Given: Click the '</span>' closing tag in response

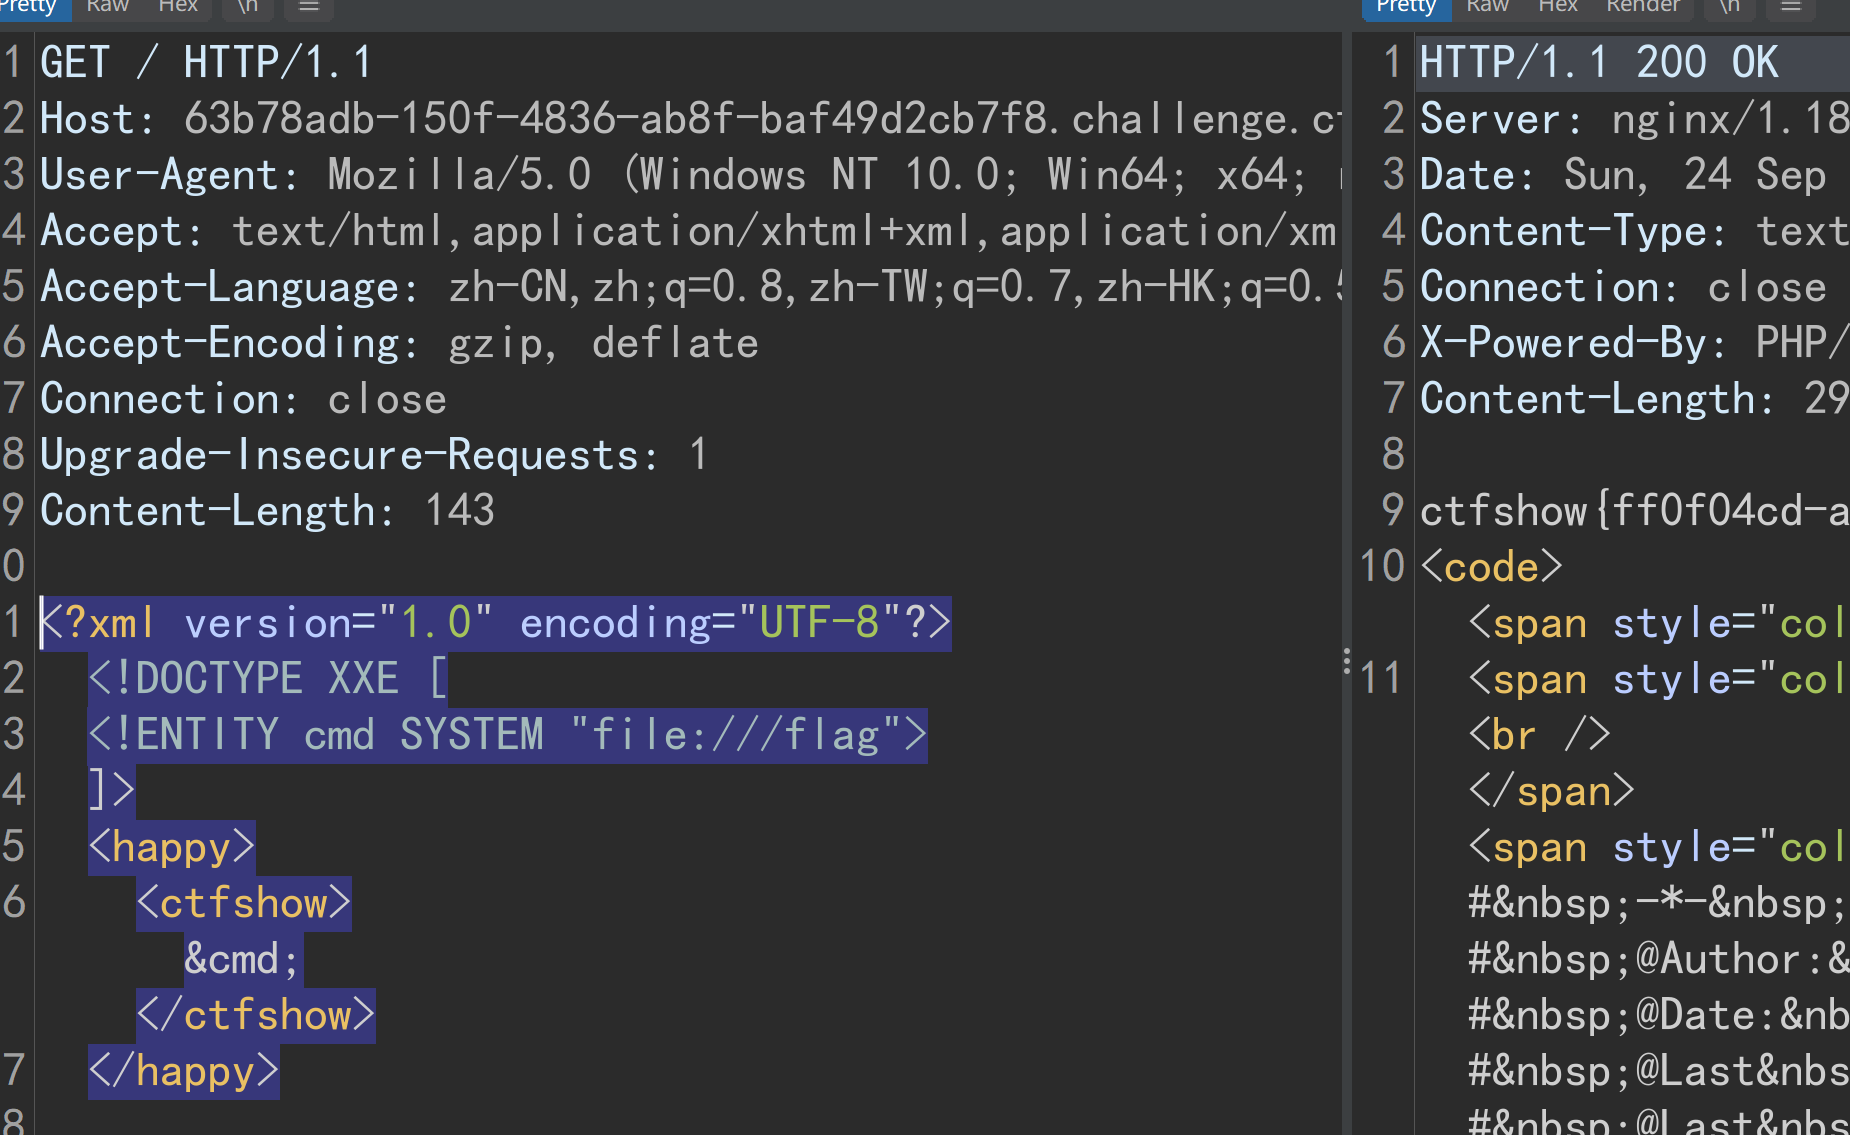Looking at the screenshot, I should [1551, 791].
